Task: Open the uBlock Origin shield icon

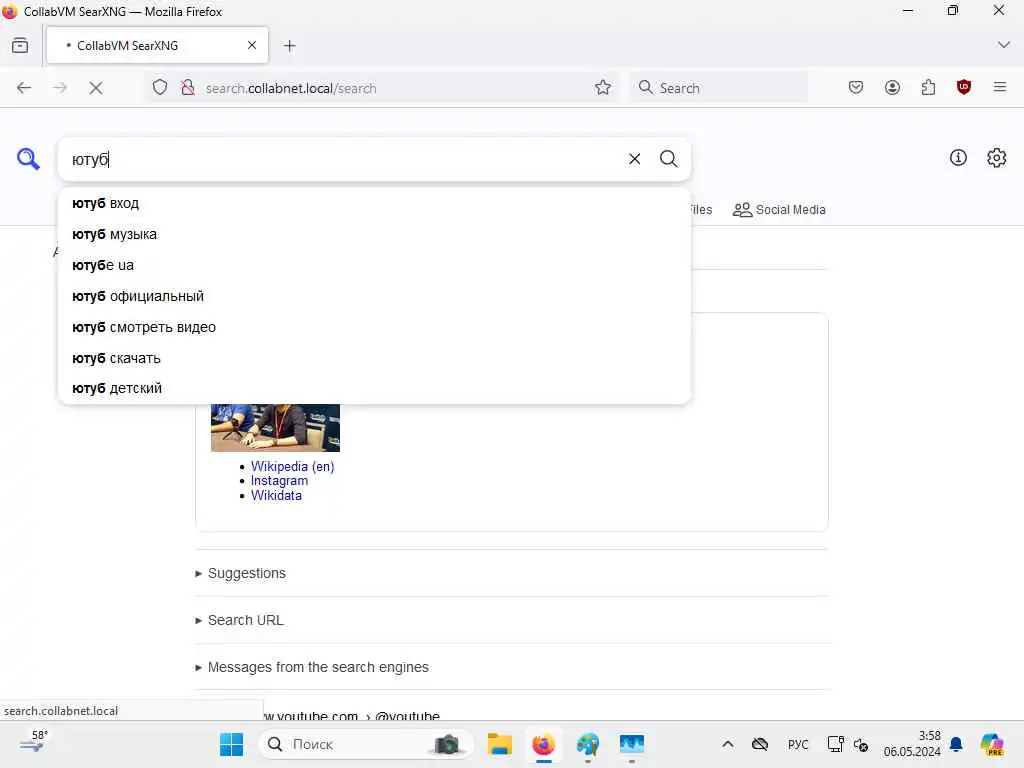Action: coord(964,88)
